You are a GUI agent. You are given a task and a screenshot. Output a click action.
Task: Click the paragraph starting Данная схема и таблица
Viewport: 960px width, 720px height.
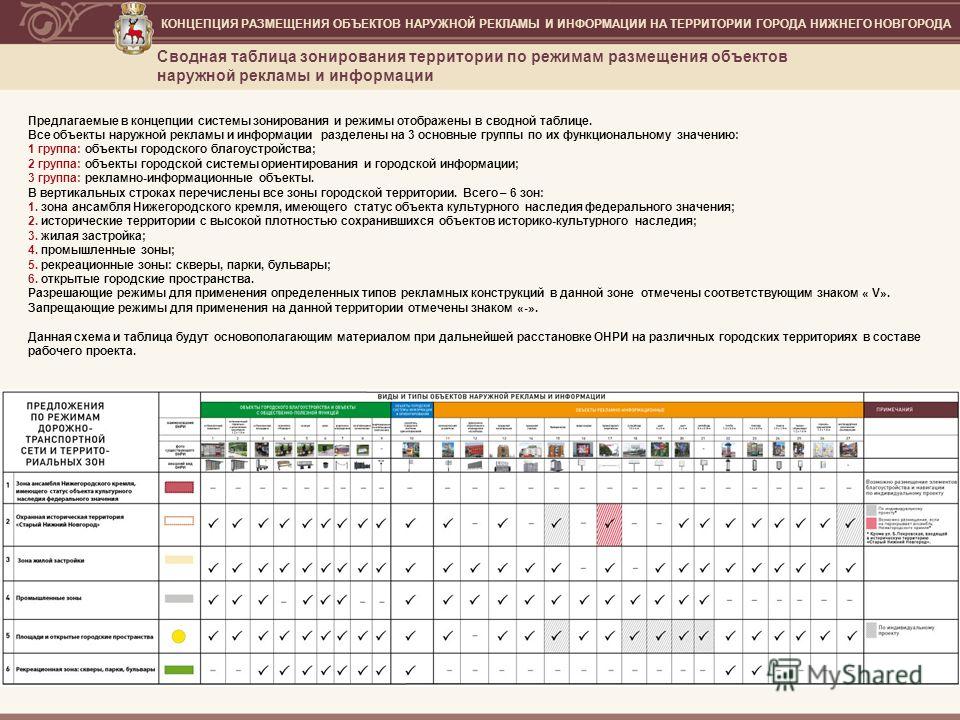tap(474, 343)
